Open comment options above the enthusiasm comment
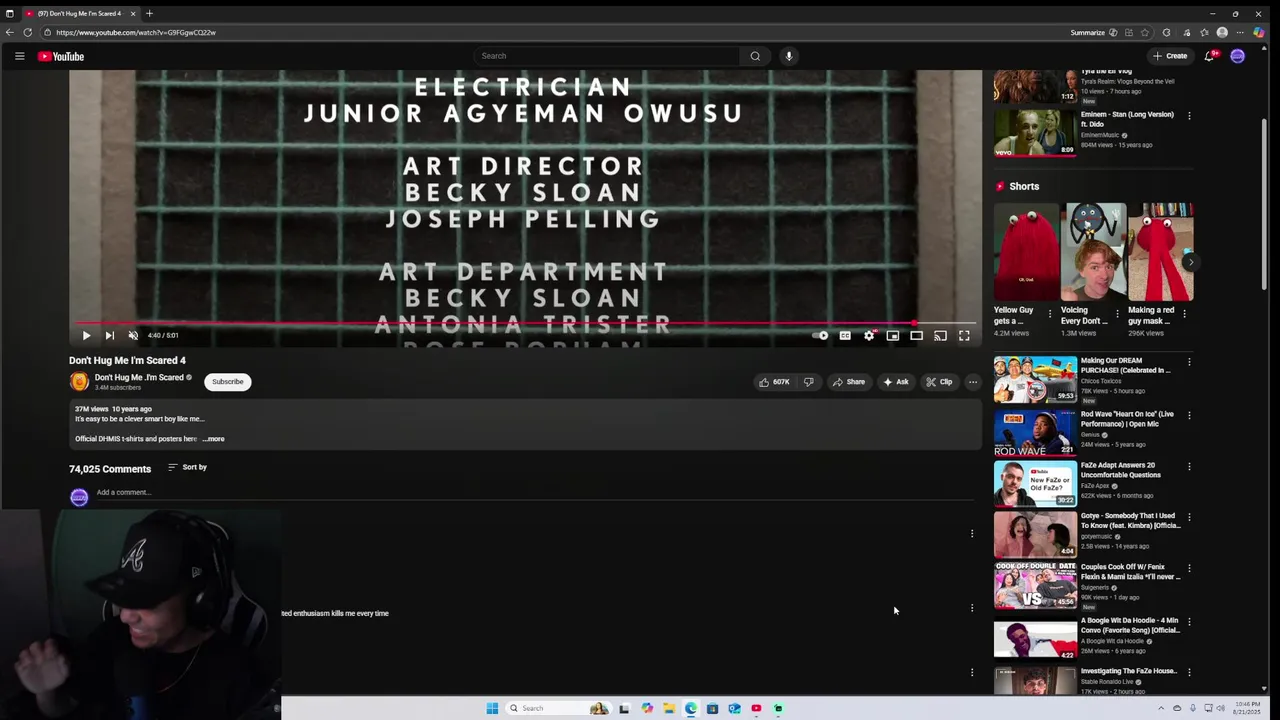The image size is (1280, 720). coord(972,534)
